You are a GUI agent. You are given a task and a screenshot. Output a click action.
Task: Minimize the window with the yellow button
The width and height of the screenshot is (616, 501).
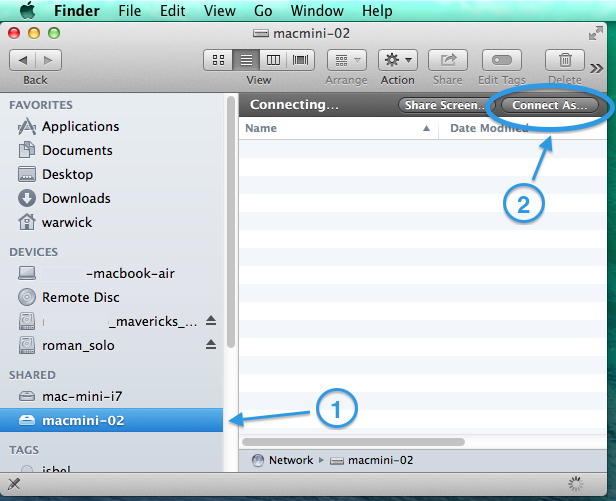click(x=34, y=33)
